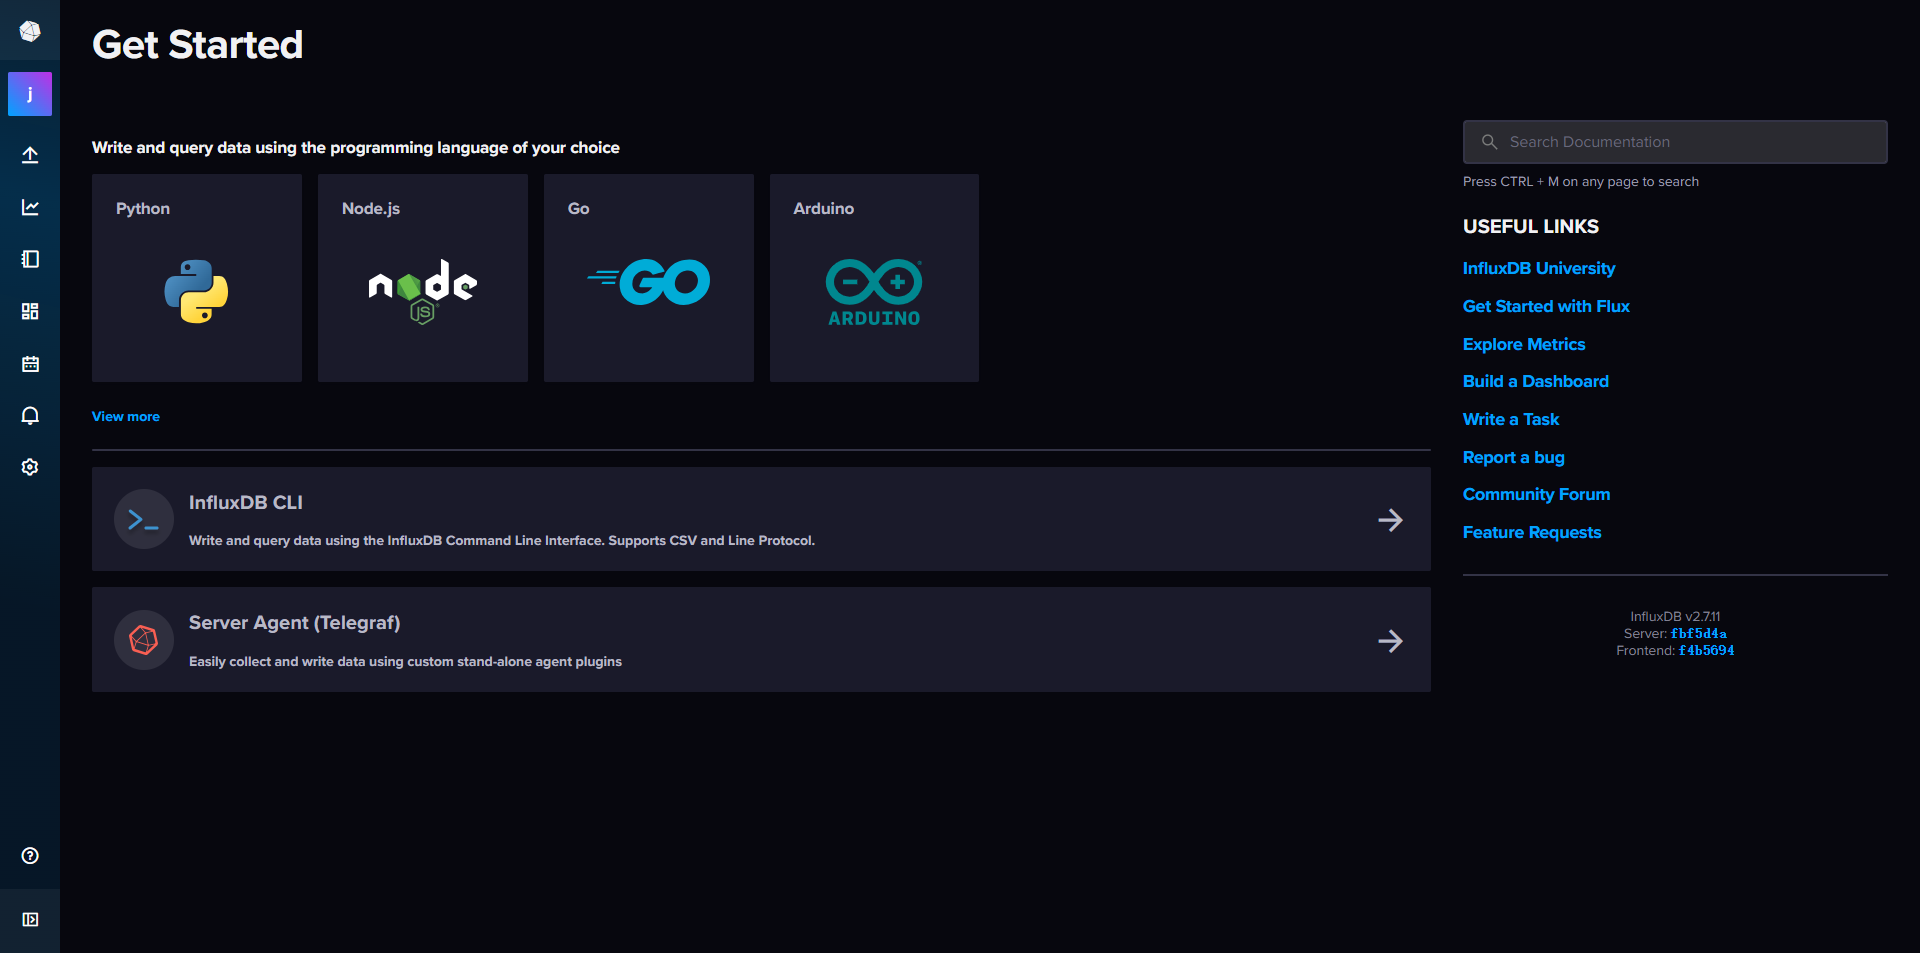Open Settings gear icon in sidebar
The width and height of the screenshot is (1920, 953).
click(x=30, y=467)
